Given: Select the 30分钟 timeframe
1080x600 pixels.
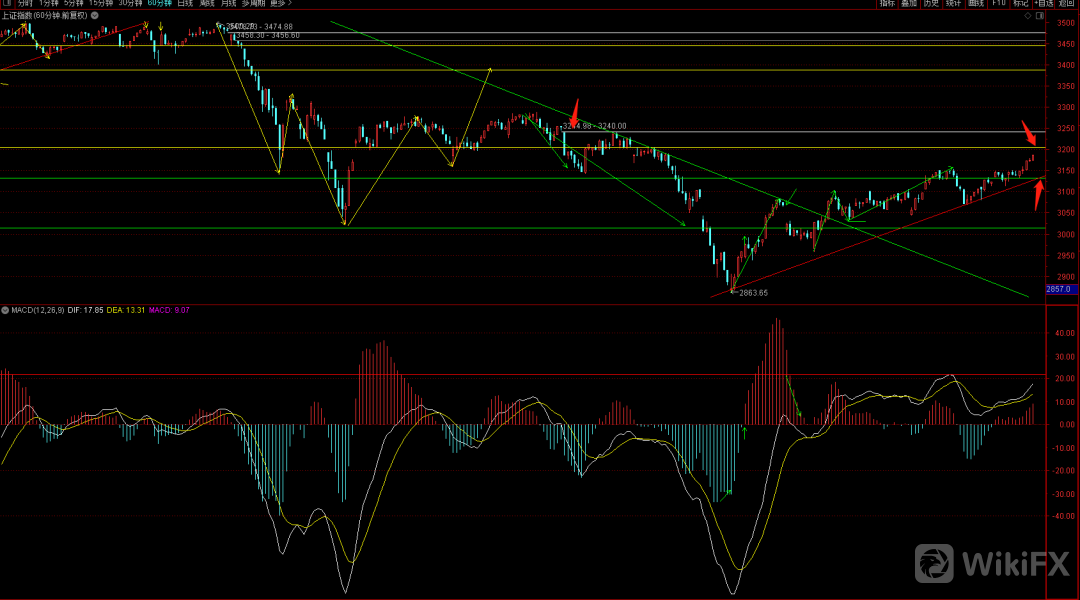Looking at the screenshot, I should pyautogui.click(x=130, y=4).
